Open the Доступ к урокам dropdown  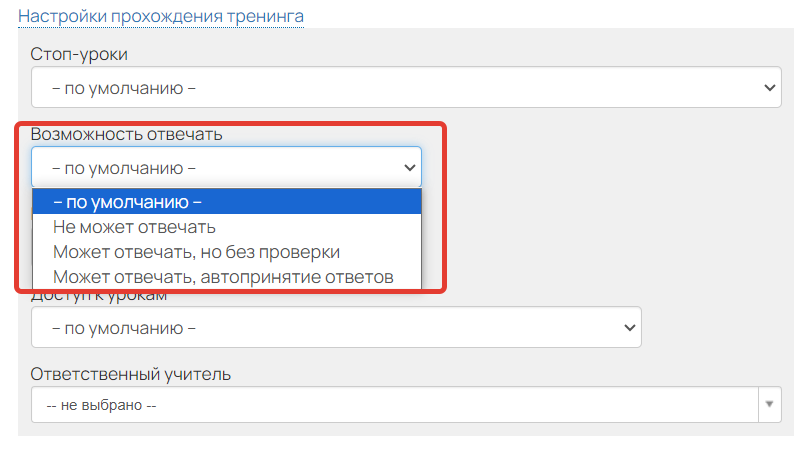(336, 327)
